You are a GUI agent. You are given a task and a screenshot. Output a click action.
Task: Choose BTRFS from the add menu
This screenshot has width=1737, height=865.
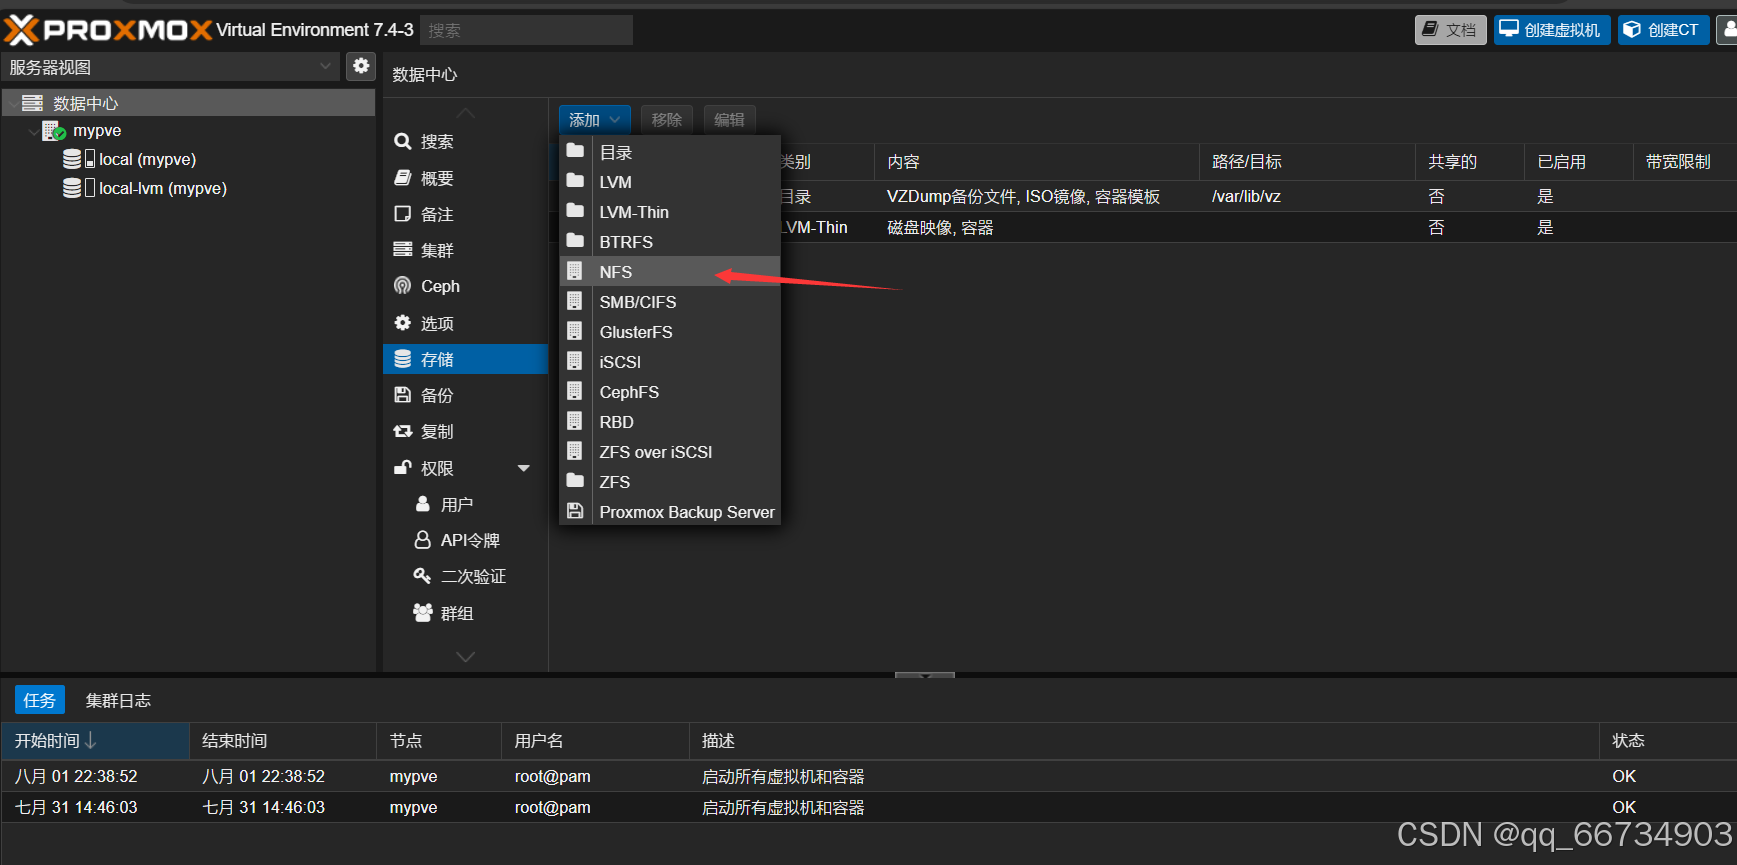pos(670,242)
